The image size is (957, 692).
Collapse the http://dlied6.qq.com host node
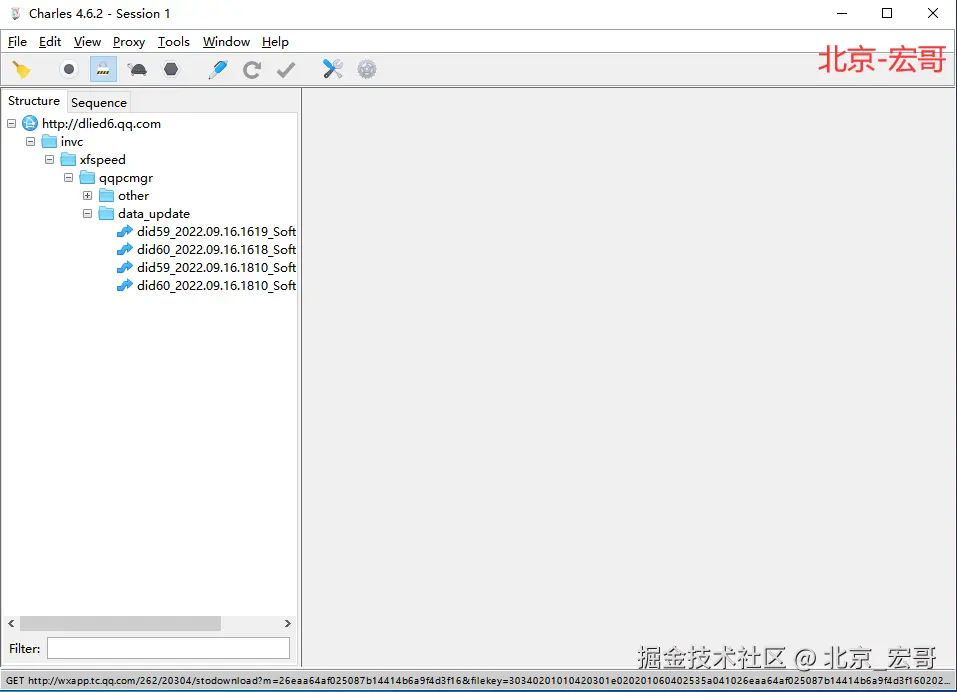pos(12,124)
